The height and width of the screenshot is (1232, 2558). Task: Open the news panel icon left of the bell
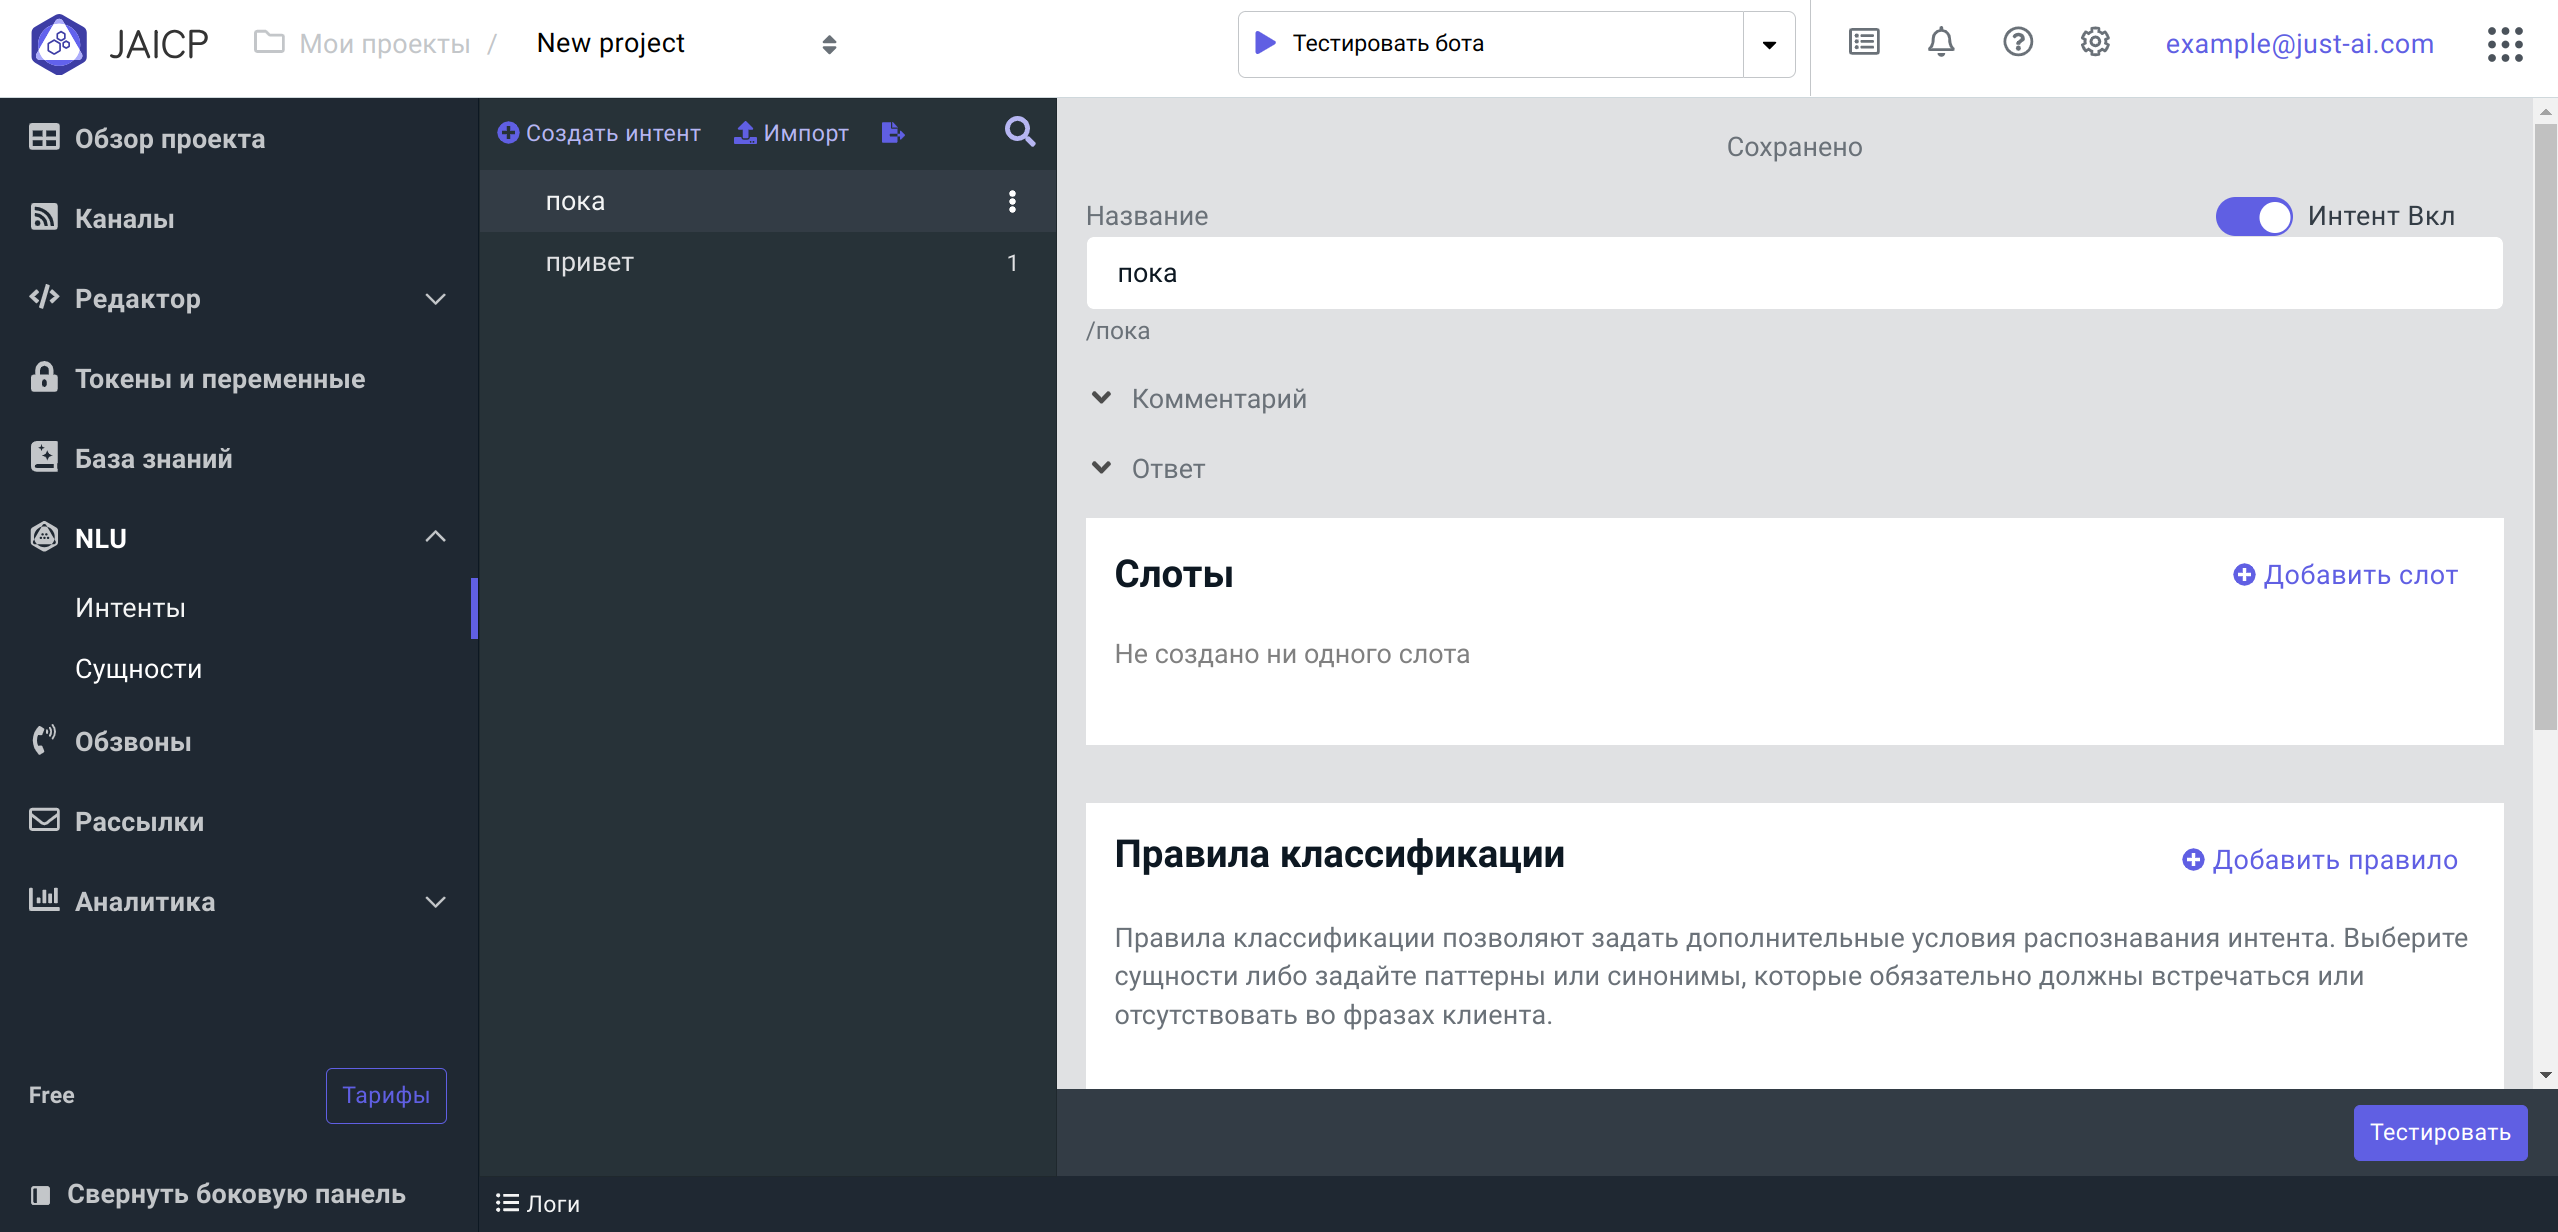tap(1862, 43)
